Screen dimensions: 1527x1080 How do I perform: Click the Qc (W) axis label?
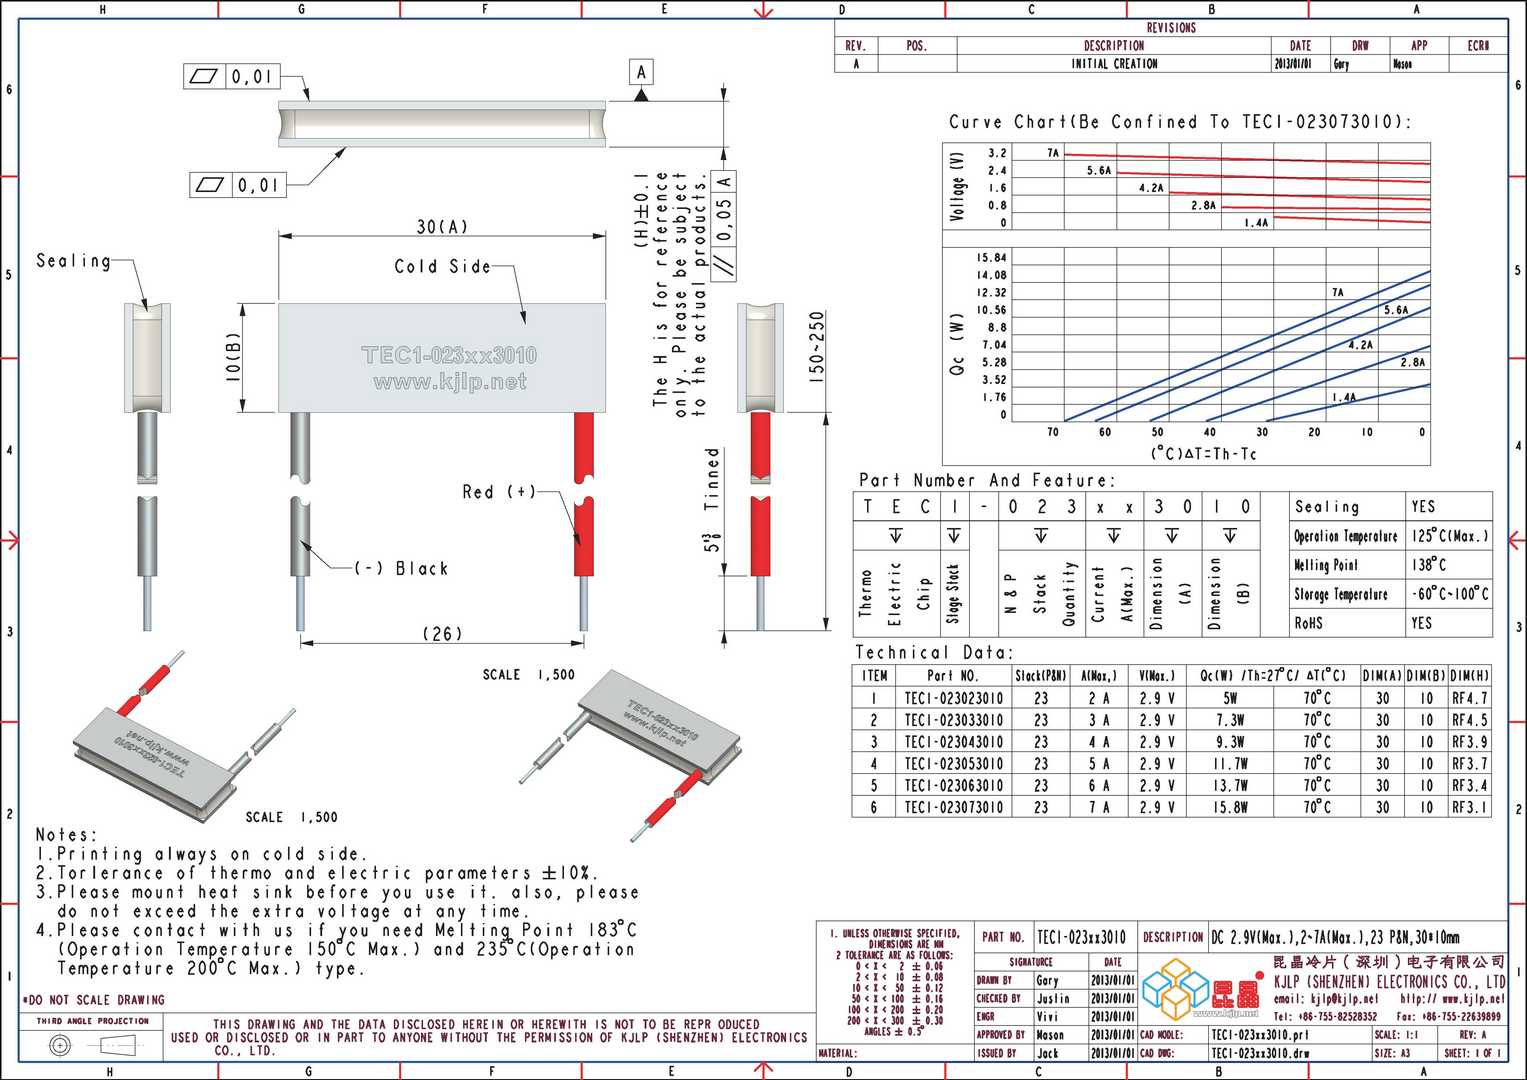tap(958, 345)
